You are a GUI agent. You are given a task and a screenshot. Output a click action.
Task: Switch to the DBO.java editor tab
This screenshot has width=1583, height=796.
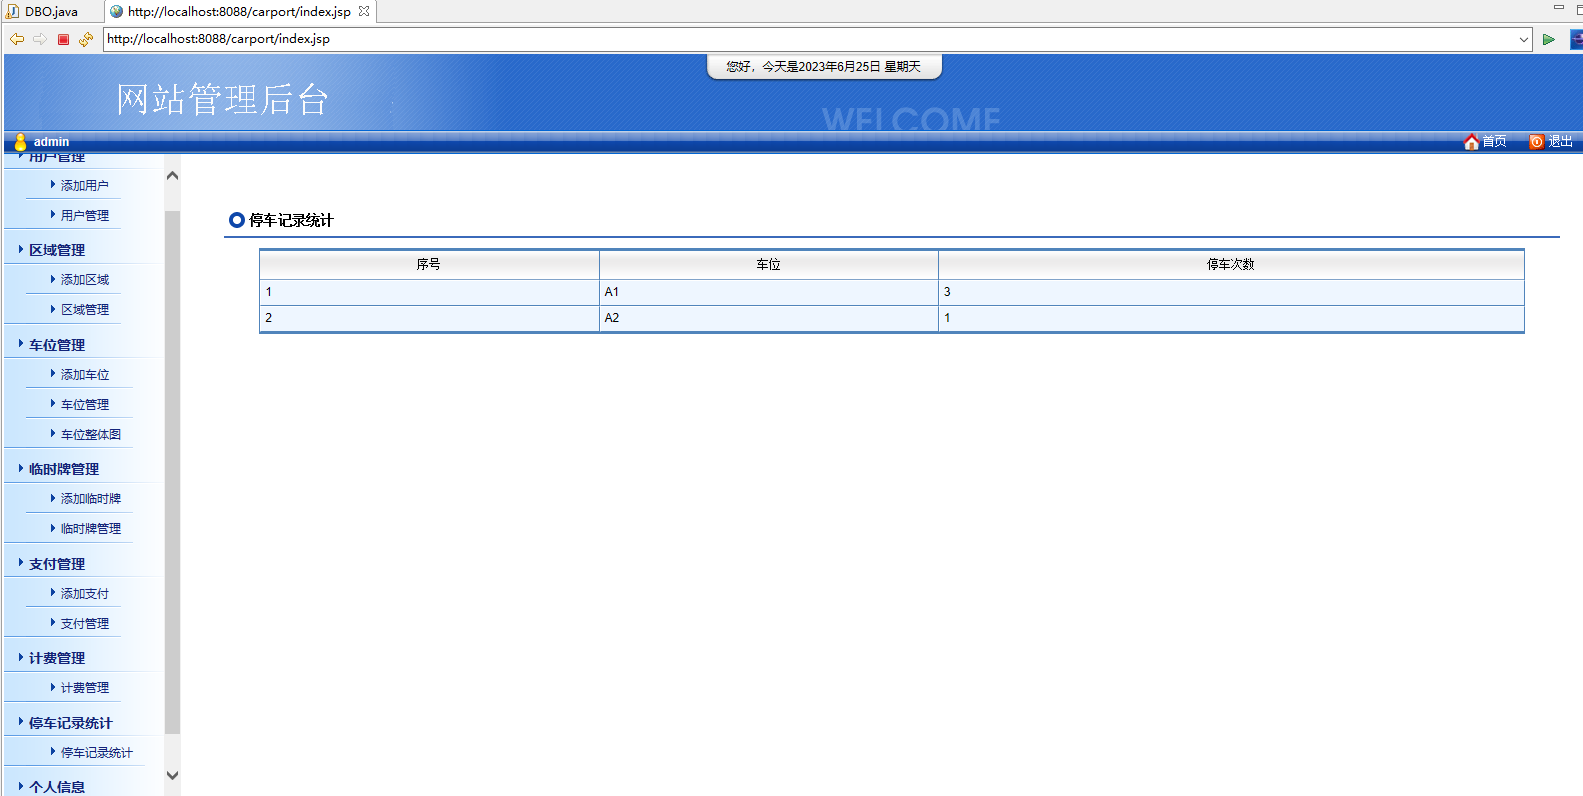51,11
